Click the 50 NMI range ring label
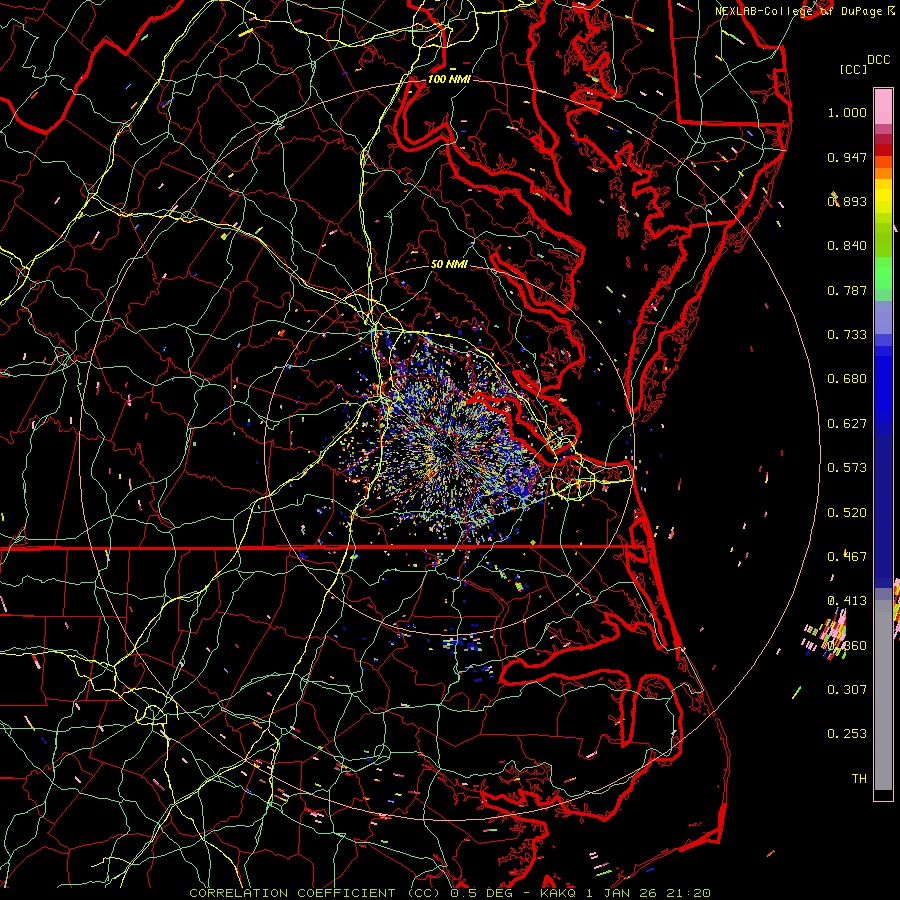This screenshot has height=900, width=900. click(449, 265)
